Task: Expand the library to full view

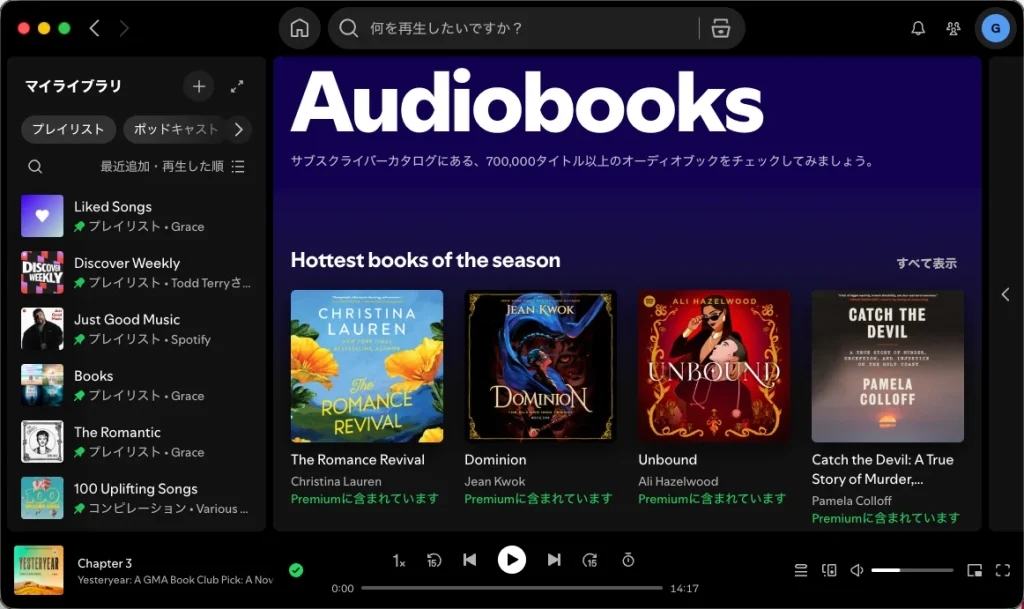Action: (x=237, y=86)
